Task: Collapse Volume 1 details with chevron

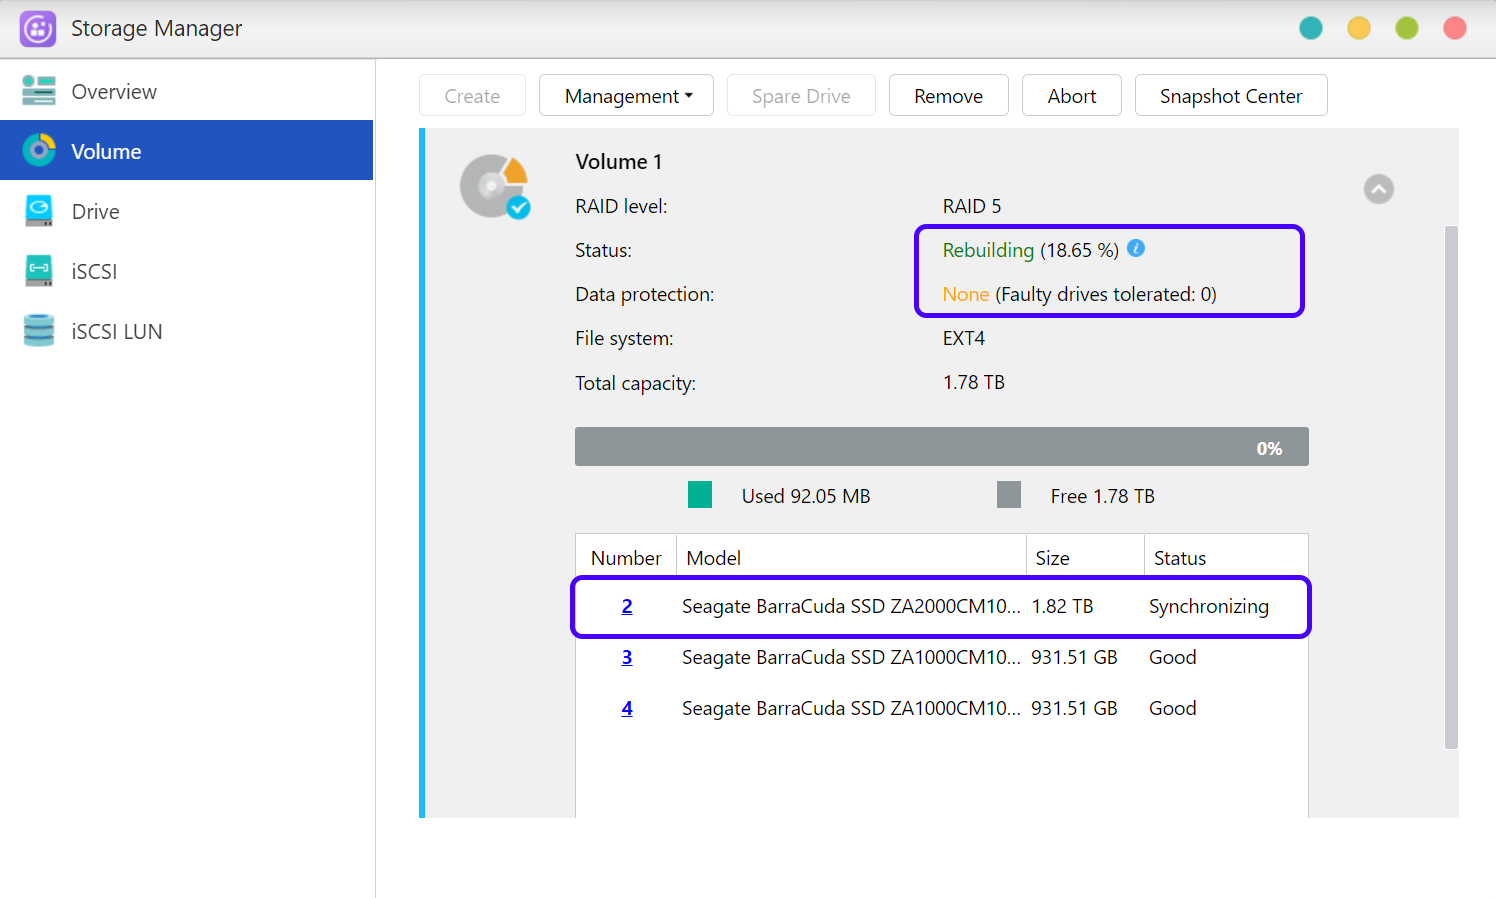Action: (x=1378, y=189)
